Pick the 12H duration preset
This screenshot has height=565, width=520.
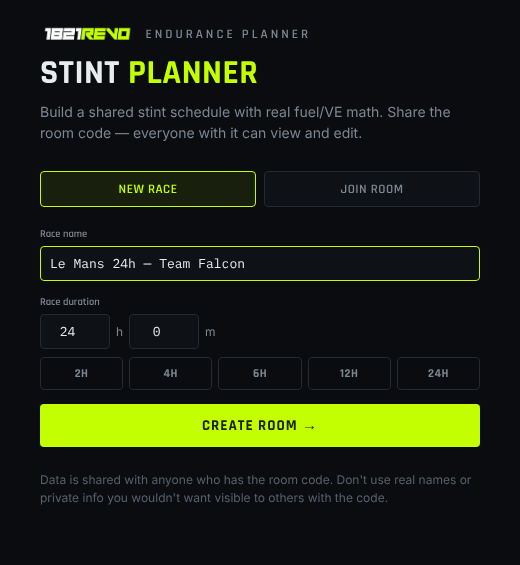[x=349, y=373]
